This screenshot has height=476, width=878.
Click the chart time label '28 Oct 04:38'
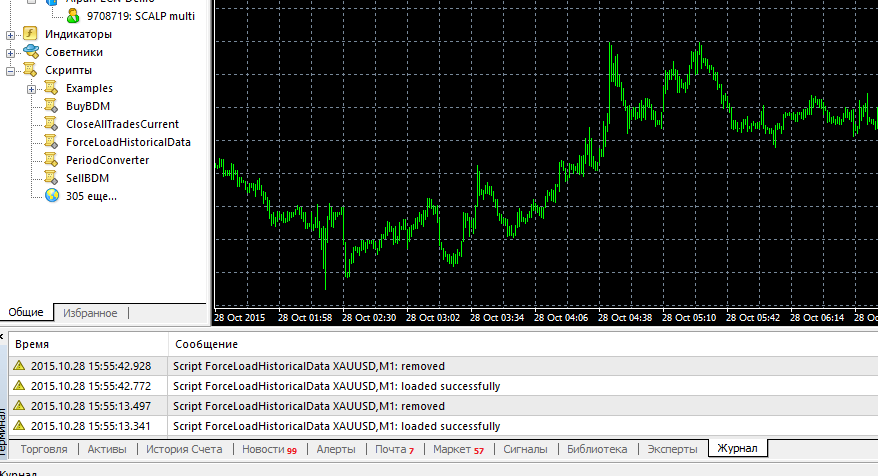click(x=625, y=318)
